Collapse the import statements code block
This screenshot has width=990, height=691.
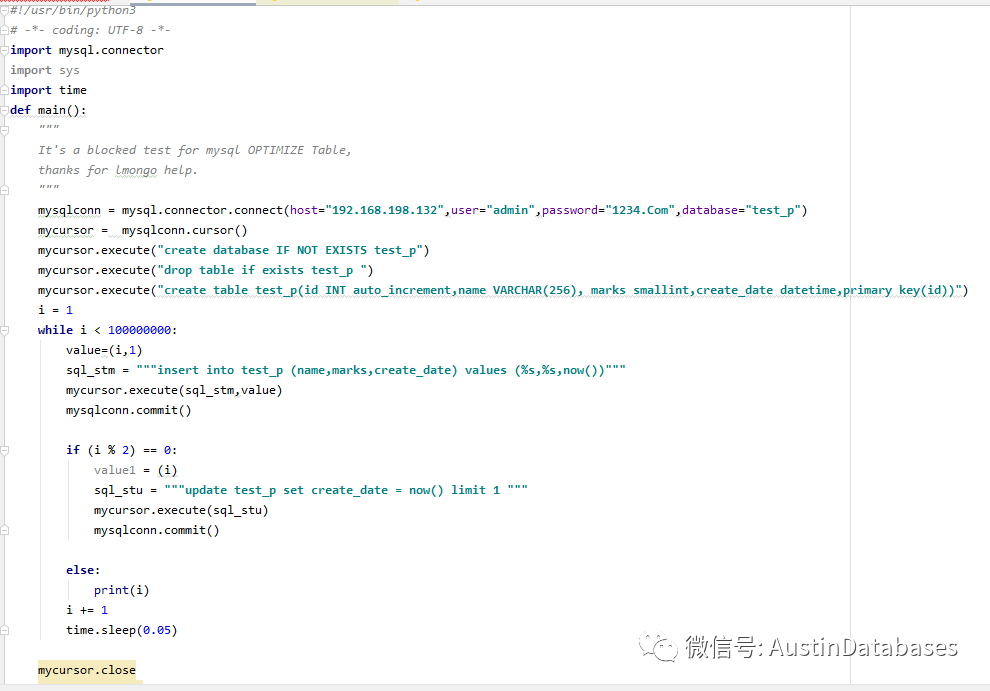[x=5, y=50]
